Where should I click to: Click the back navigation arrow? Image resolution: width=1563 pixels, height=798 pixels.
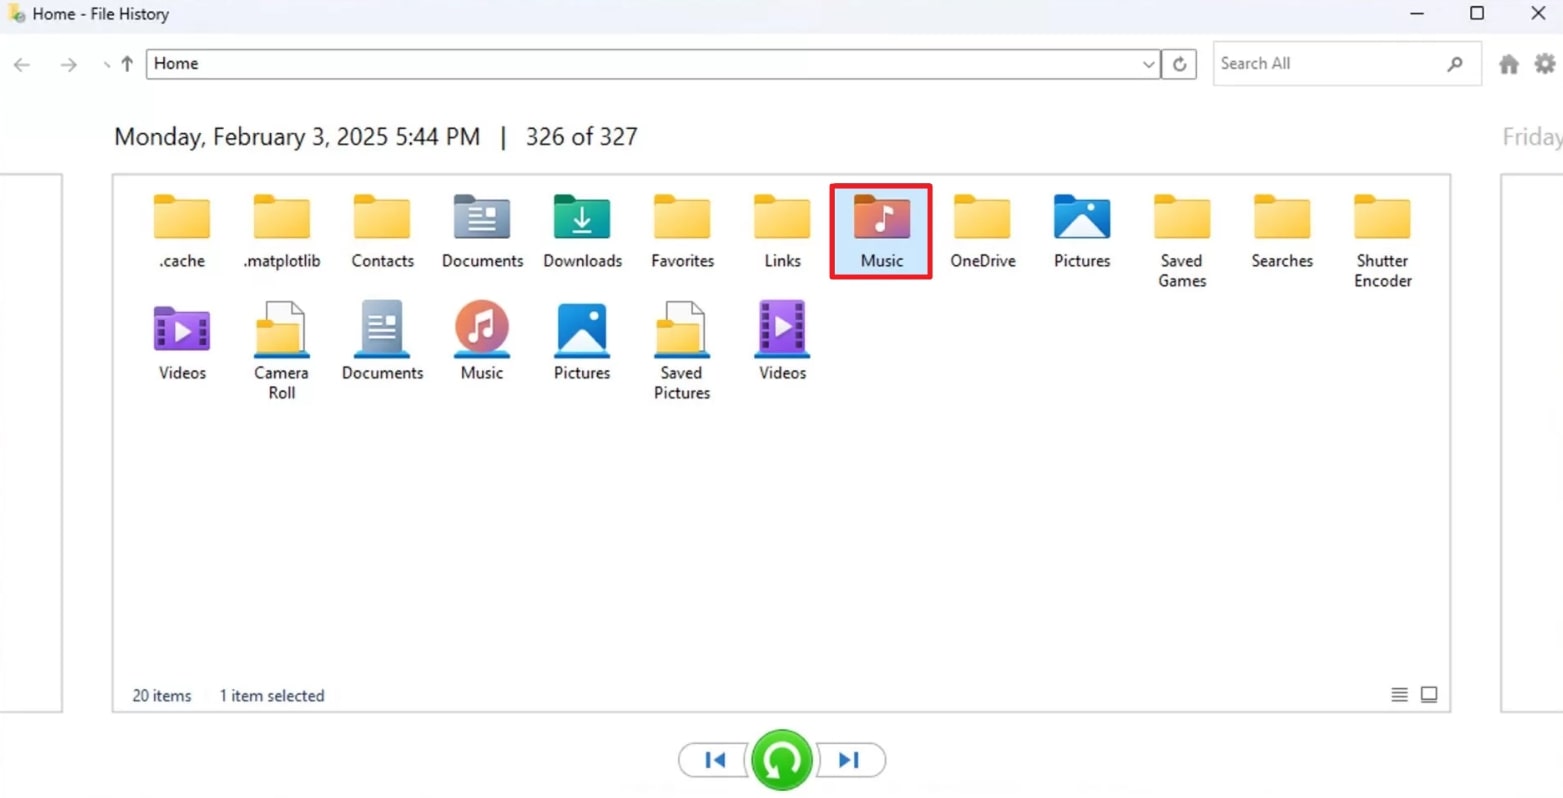(21, 64)
